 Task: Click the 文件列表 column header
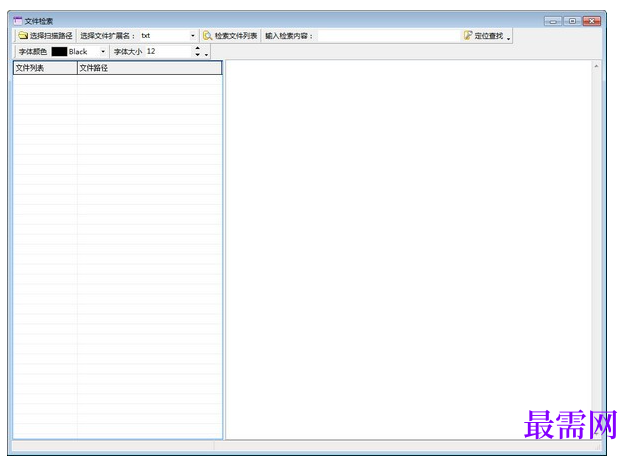[45, 68]
